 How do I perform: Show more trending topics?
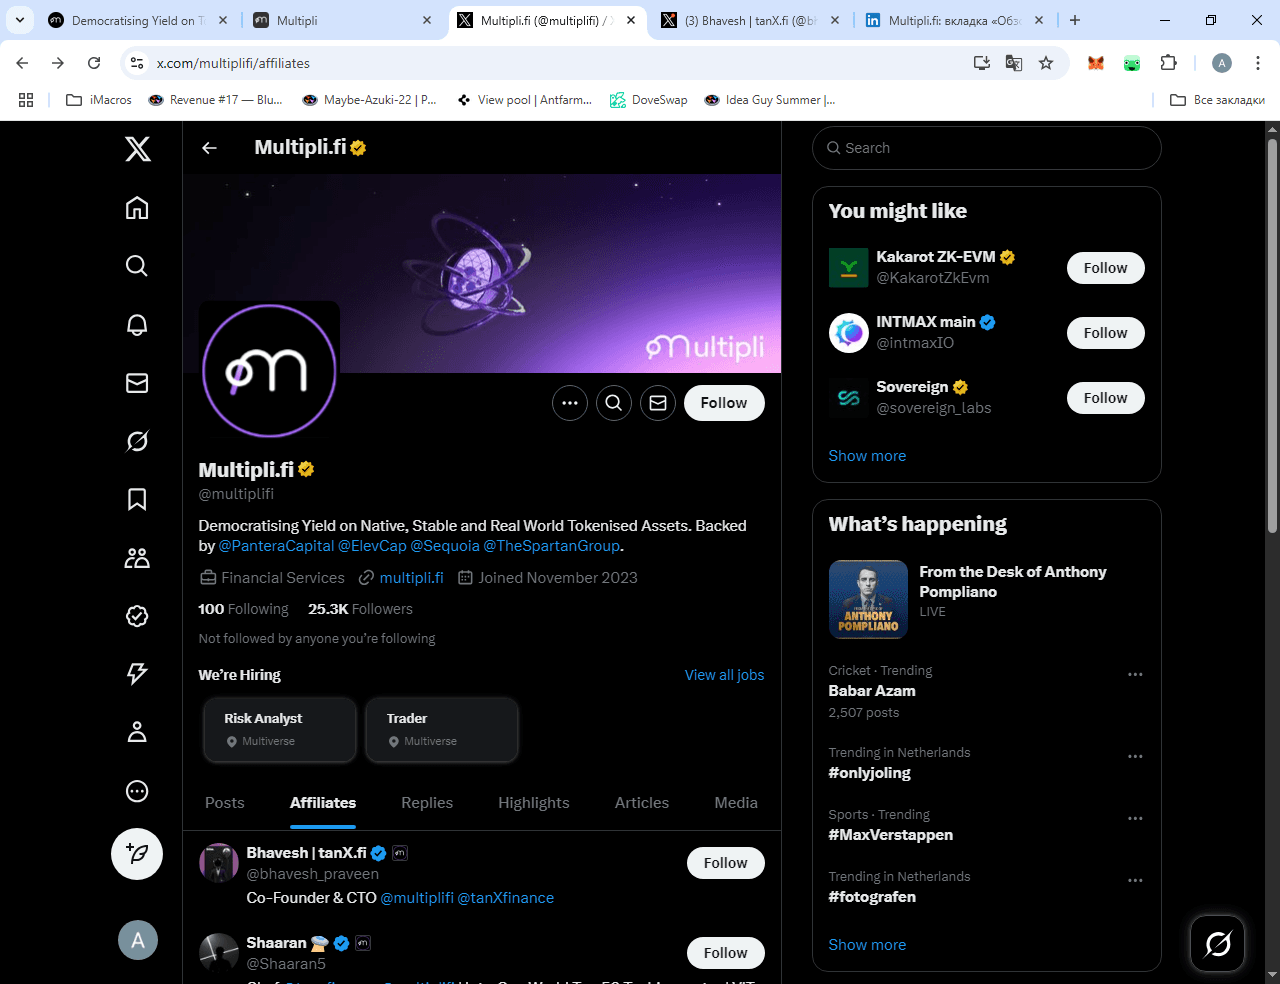(867, 945)
